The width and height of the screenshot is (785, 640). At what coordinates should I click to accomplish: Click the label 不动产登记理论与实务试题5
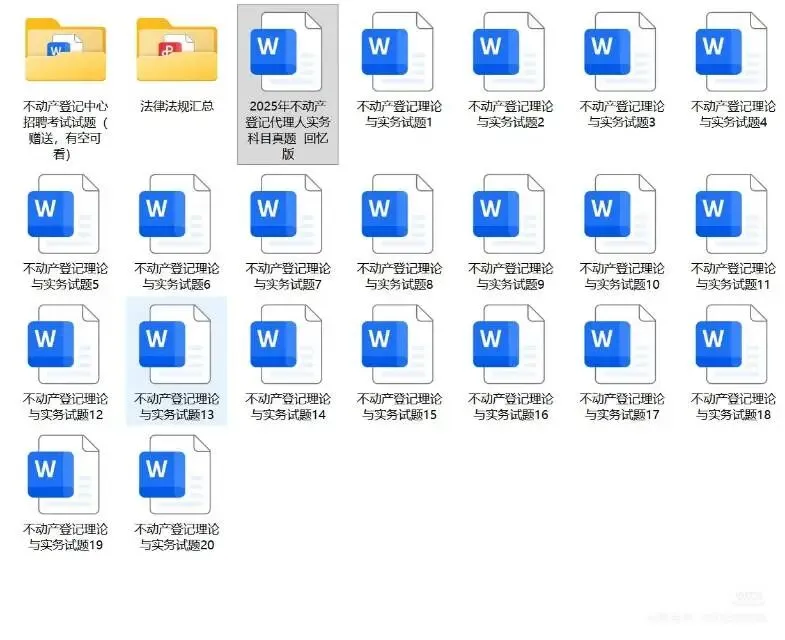pos(66,276)
